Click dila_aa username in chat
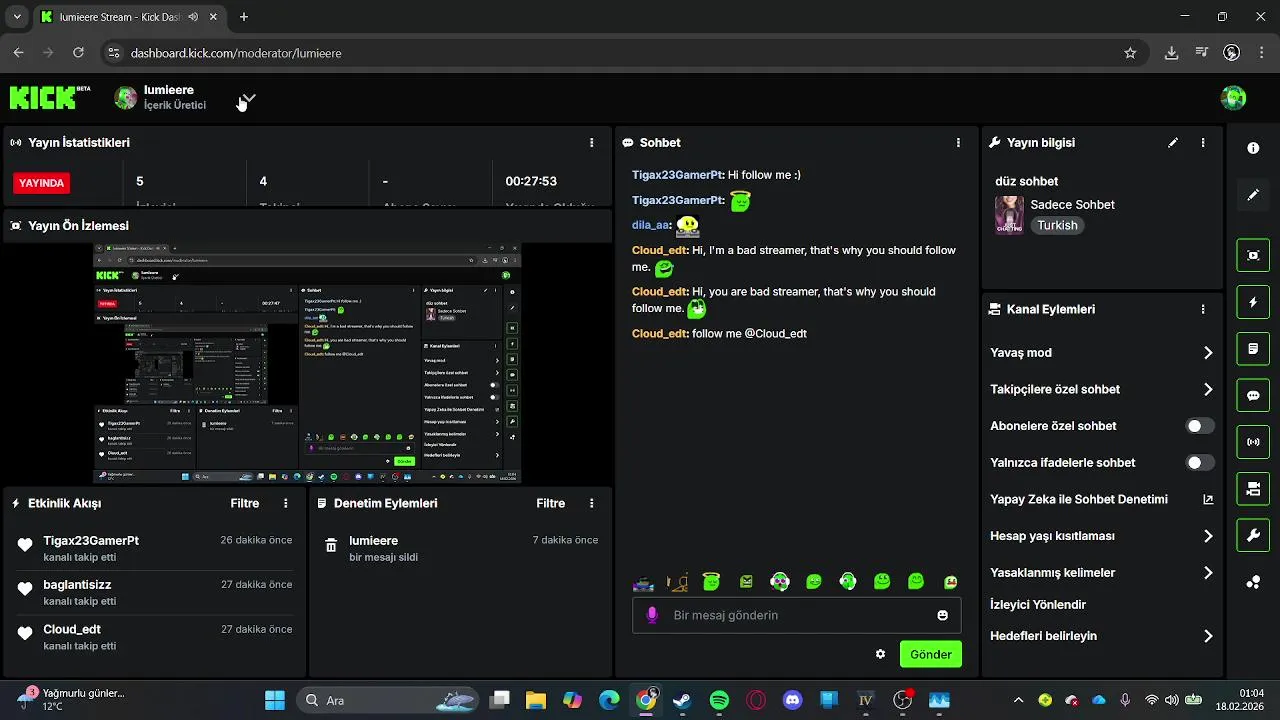 pos(651,226)
